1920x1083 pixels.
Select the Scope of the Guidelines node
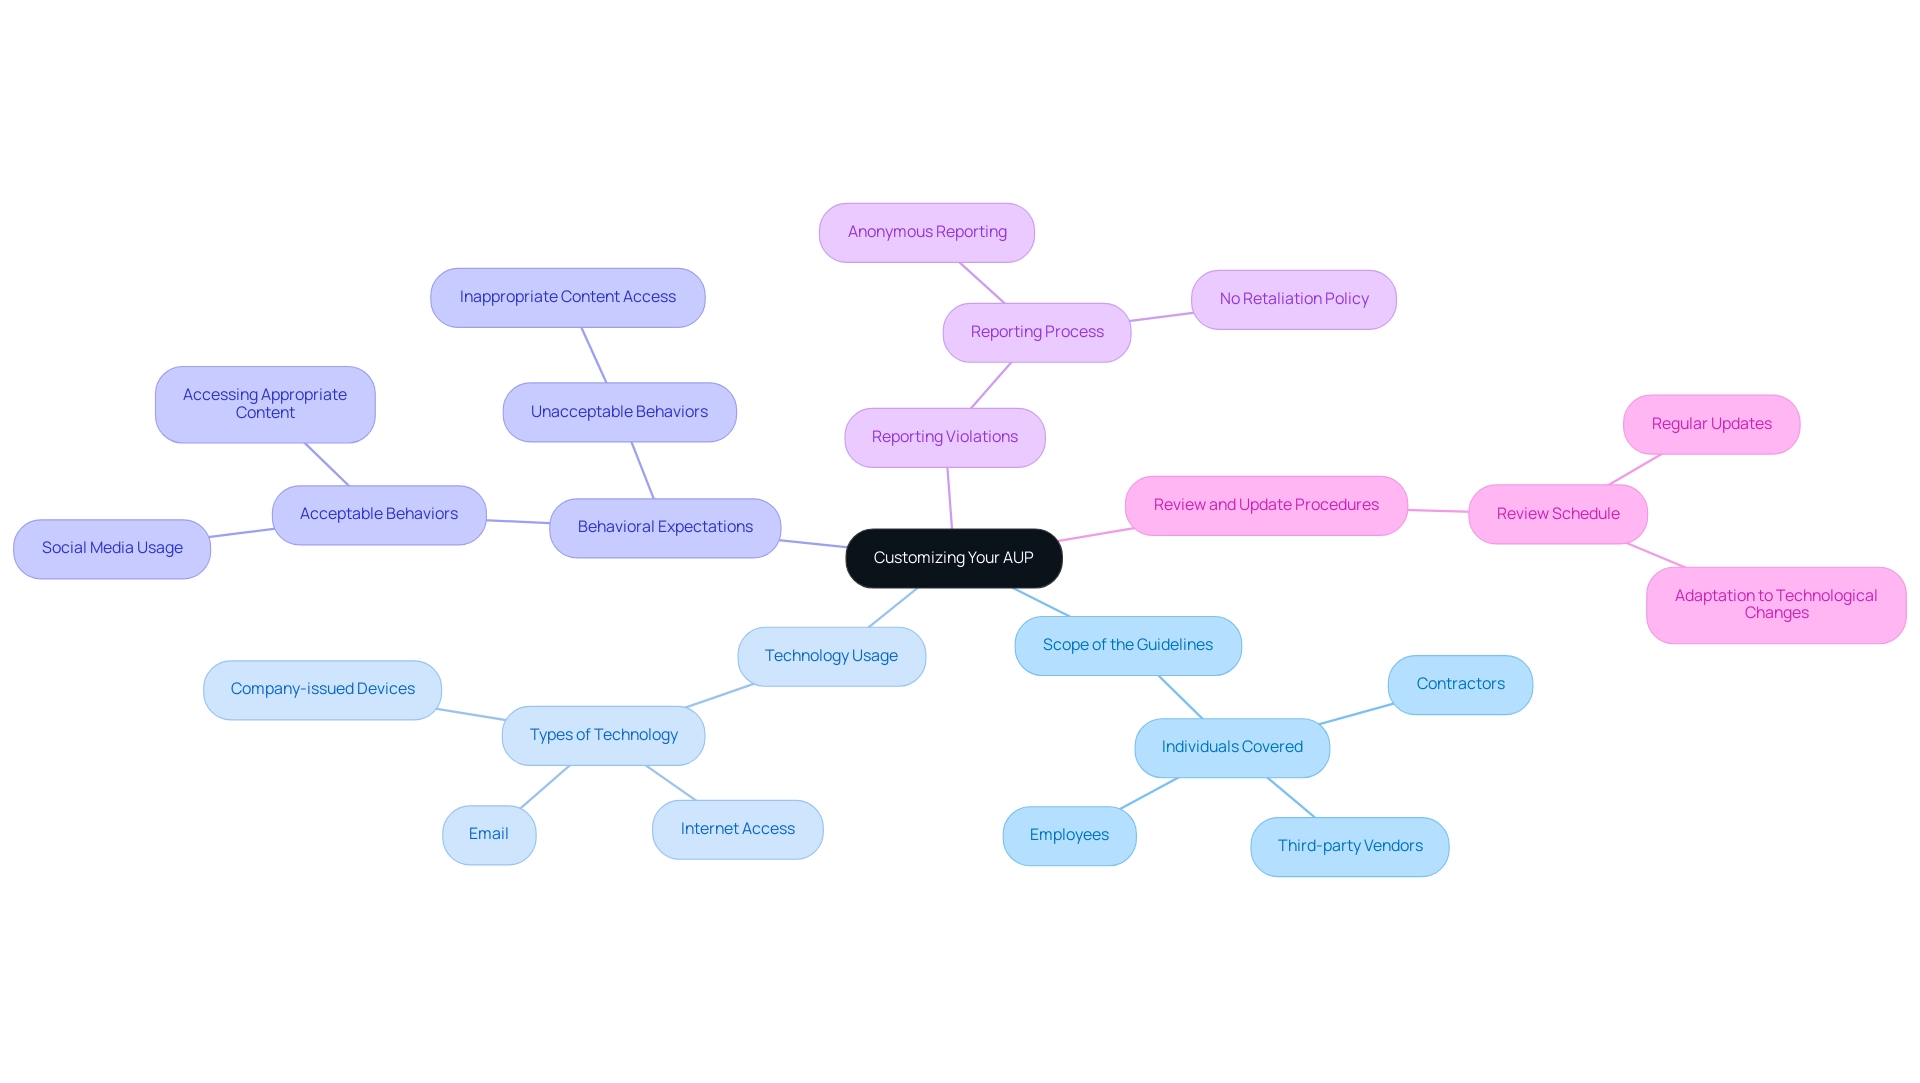click(x=1126, y=644)
